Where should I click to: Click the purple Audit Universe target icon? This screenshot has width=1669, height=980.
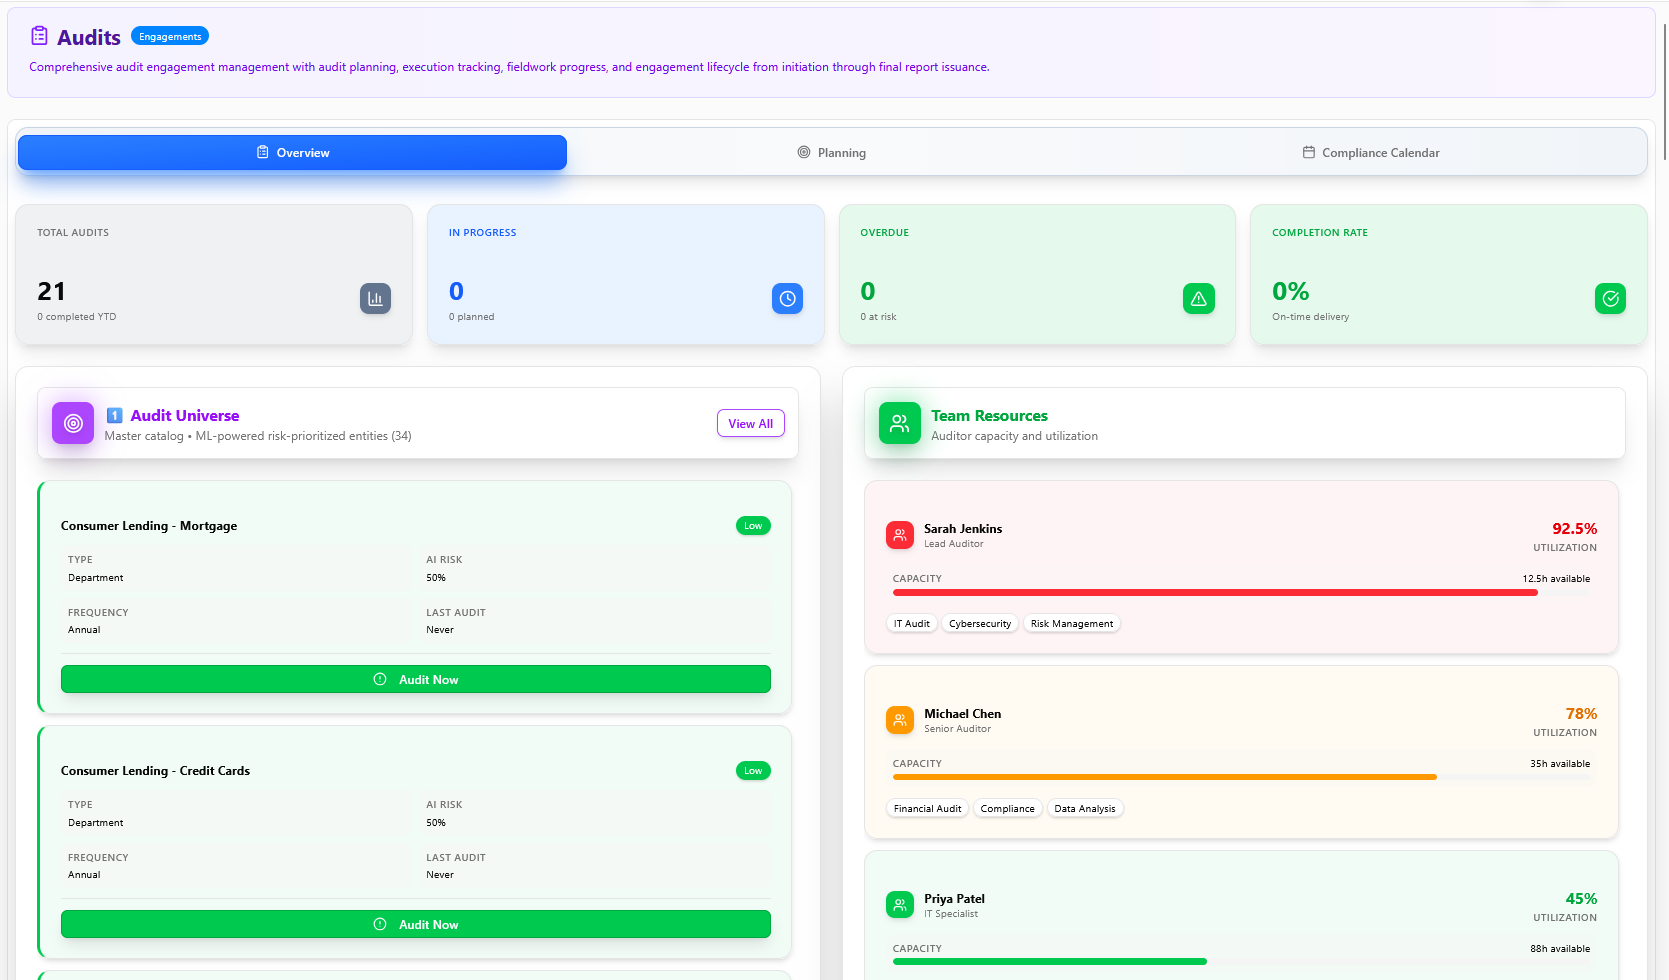click(73, 423)
